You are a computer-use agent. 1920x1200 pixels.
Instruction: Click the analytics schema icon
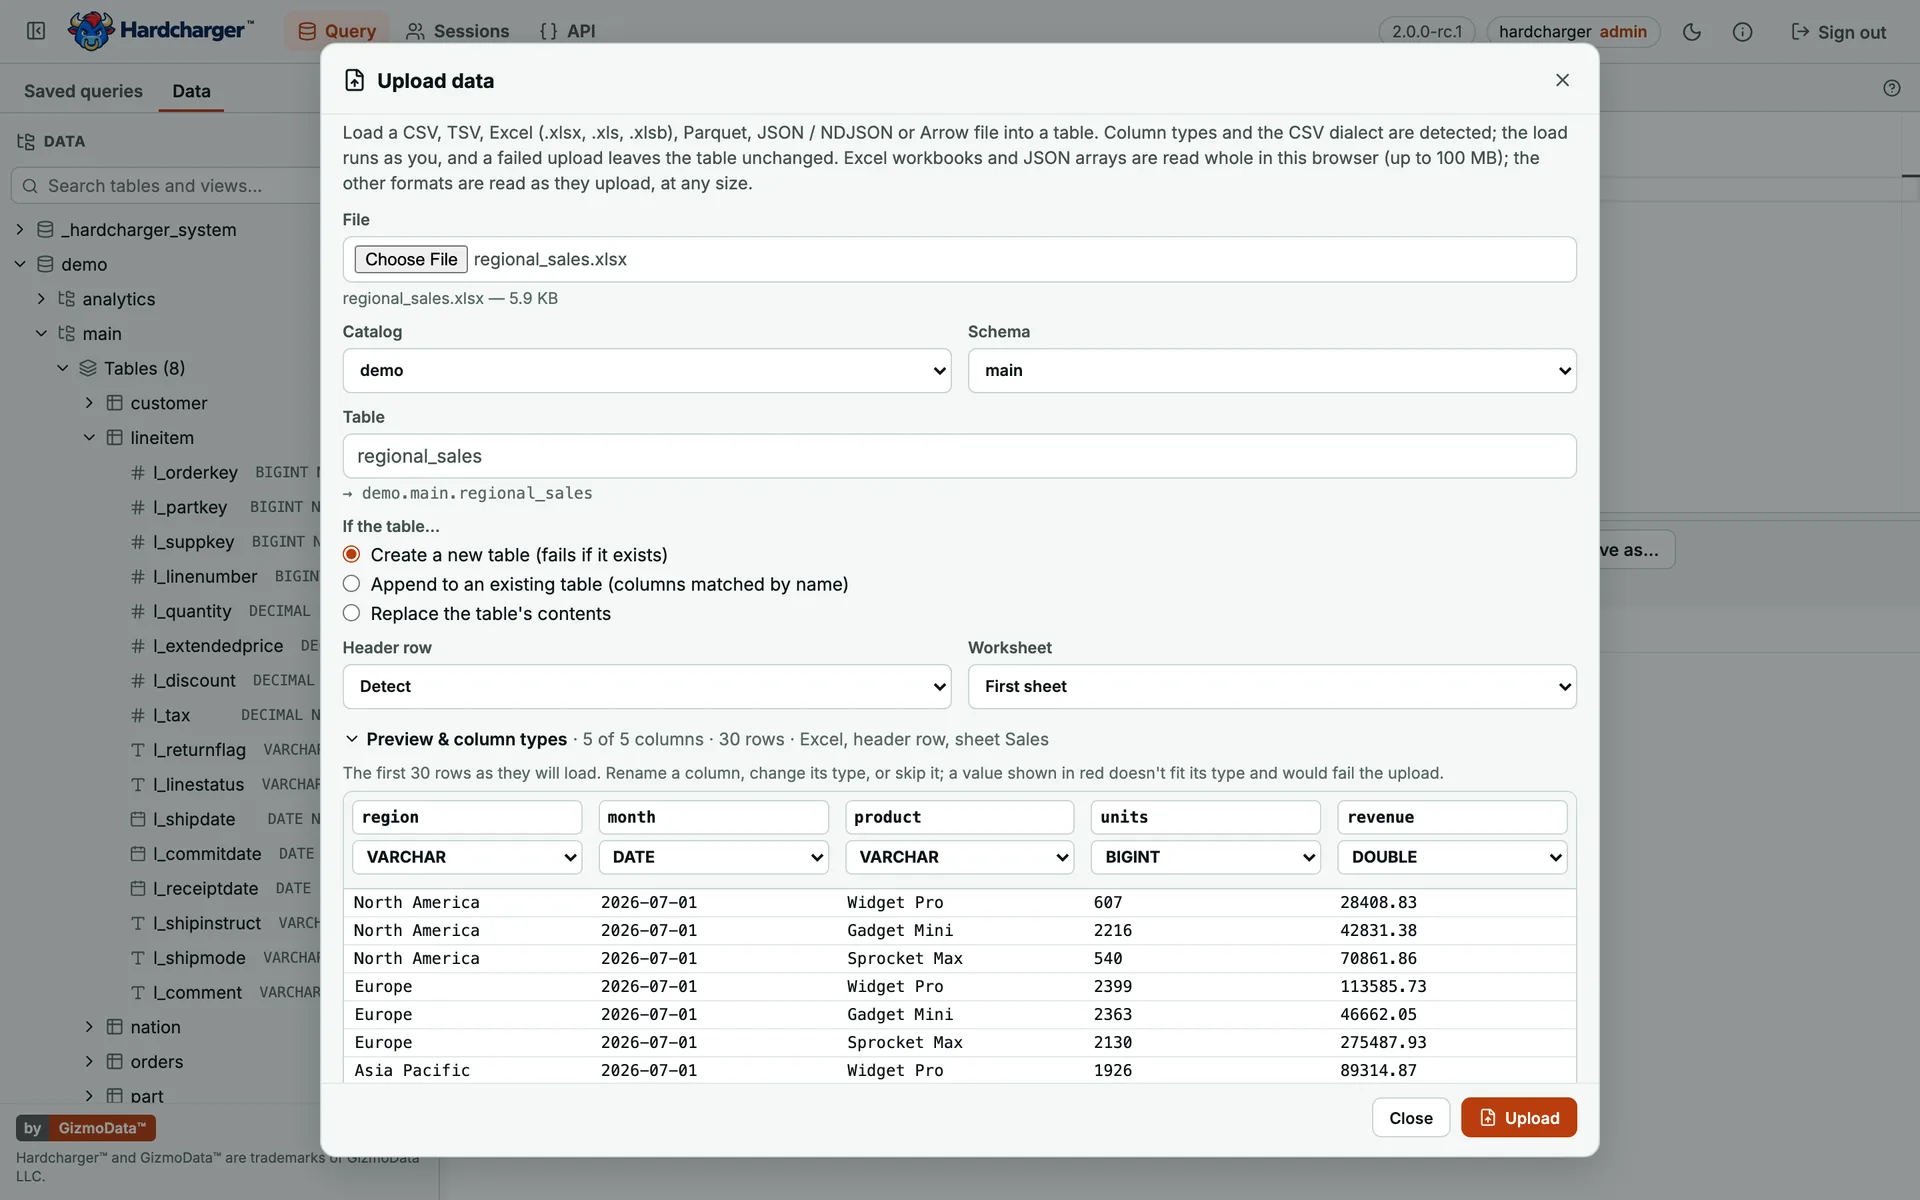tap(66, 298)
